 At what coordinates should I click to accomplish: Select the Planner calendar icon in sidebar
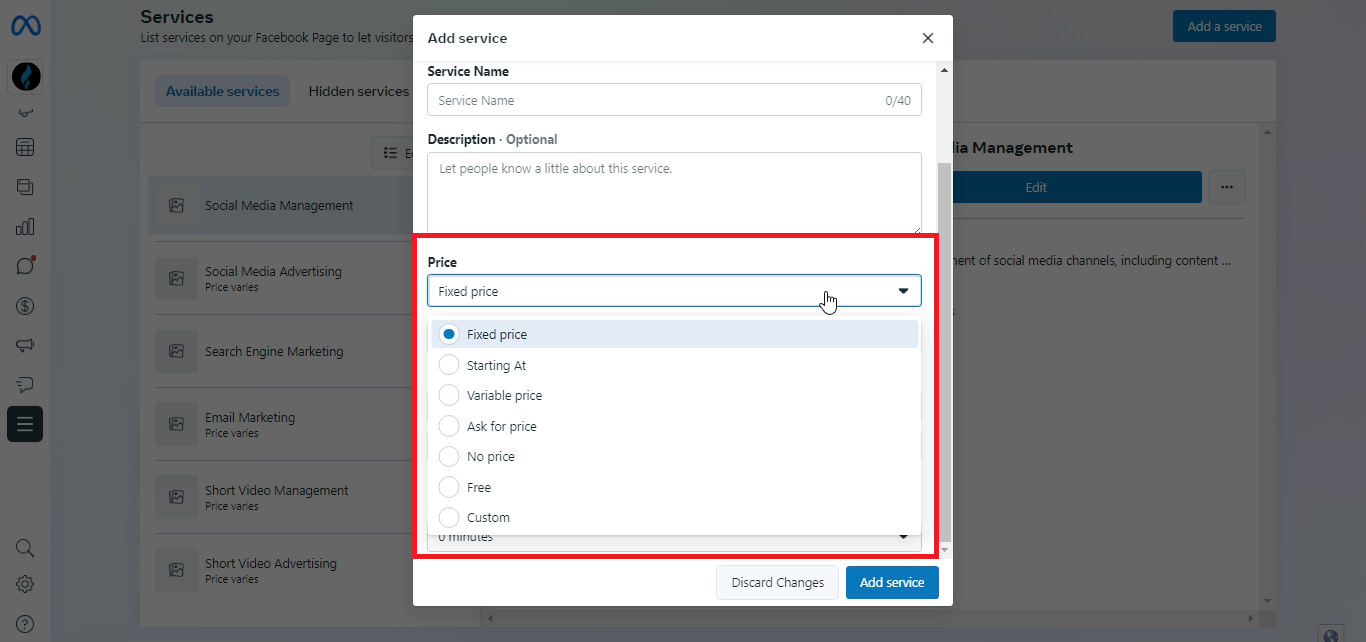[x=25, y=148]
